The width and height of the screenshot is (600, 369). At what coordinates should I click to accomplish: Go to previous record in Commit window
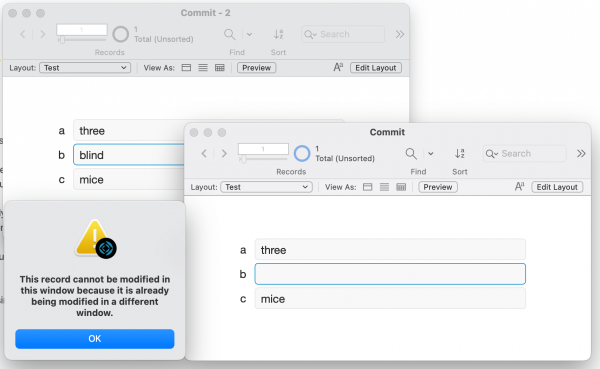204,154
